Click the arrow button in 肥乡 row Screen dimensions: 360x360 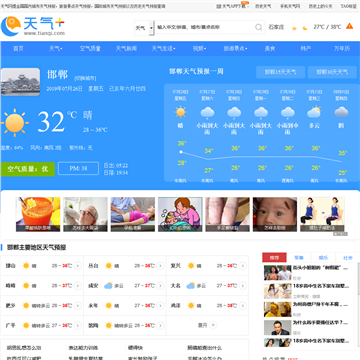click(78, 305)
